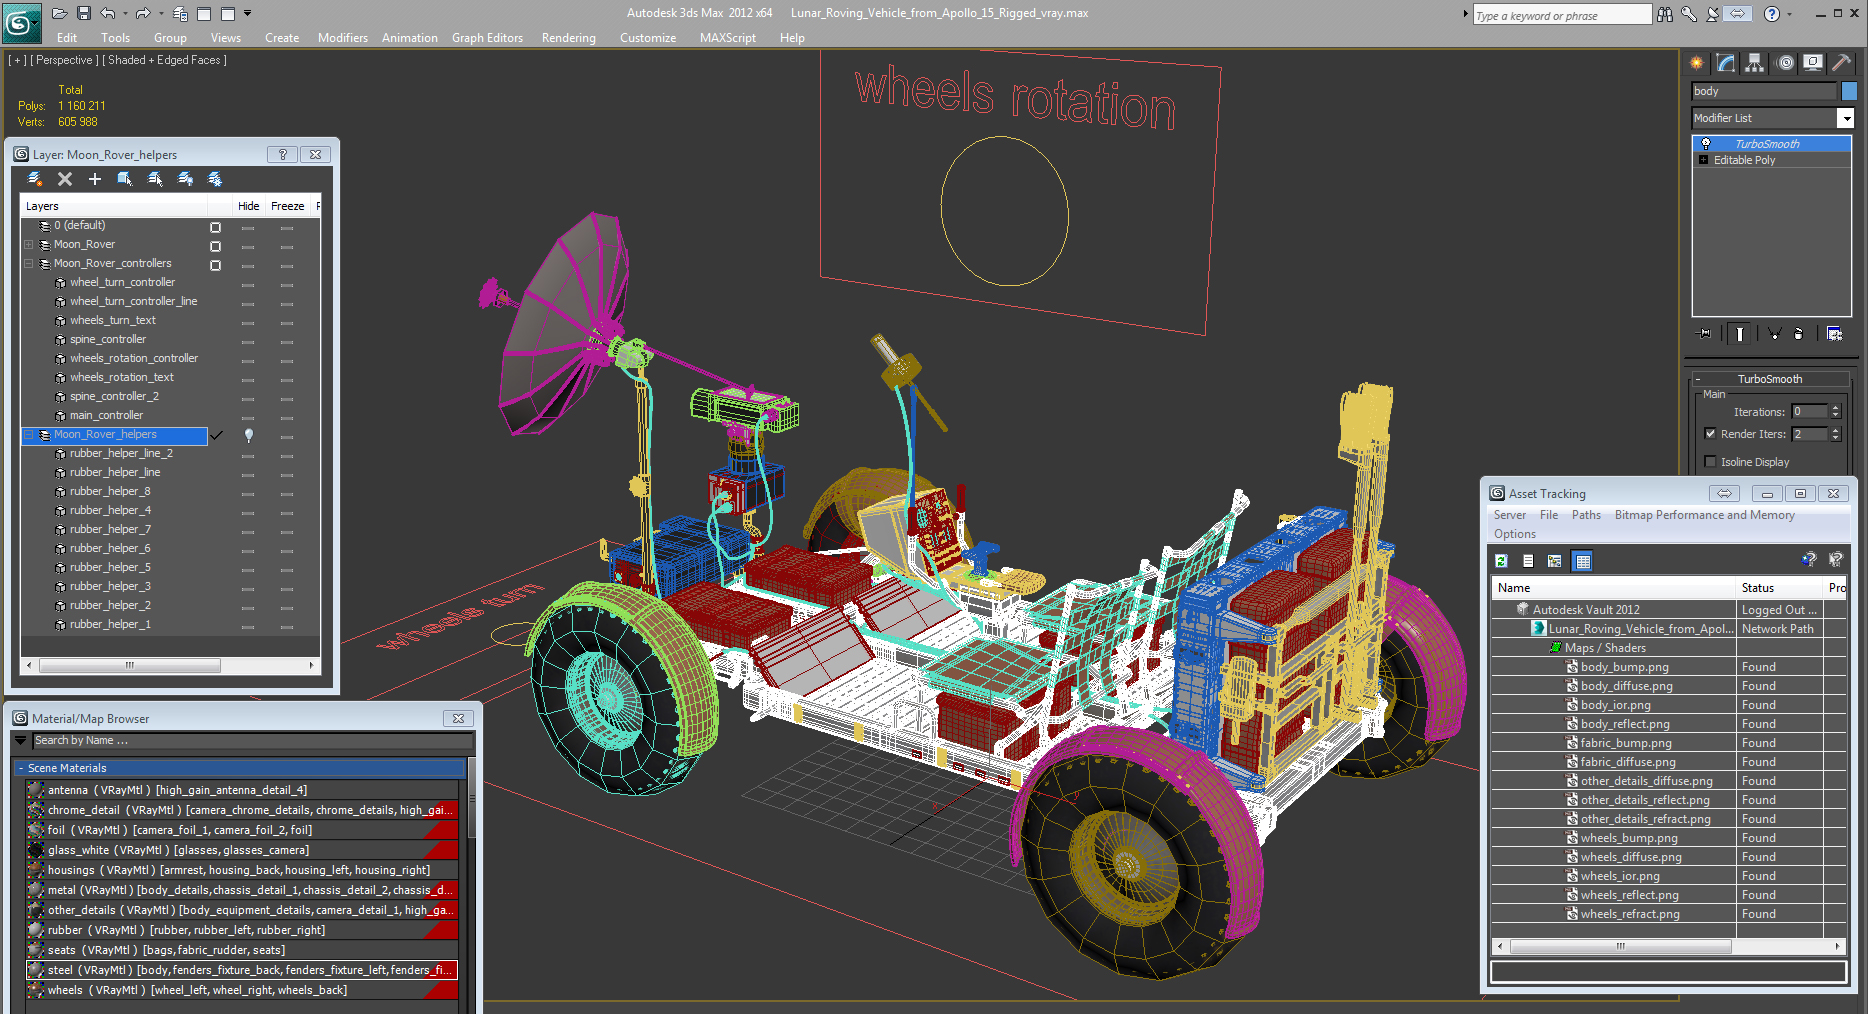
Task: Click the help button in Layer dialog title
Action: (x=283, y=155)
